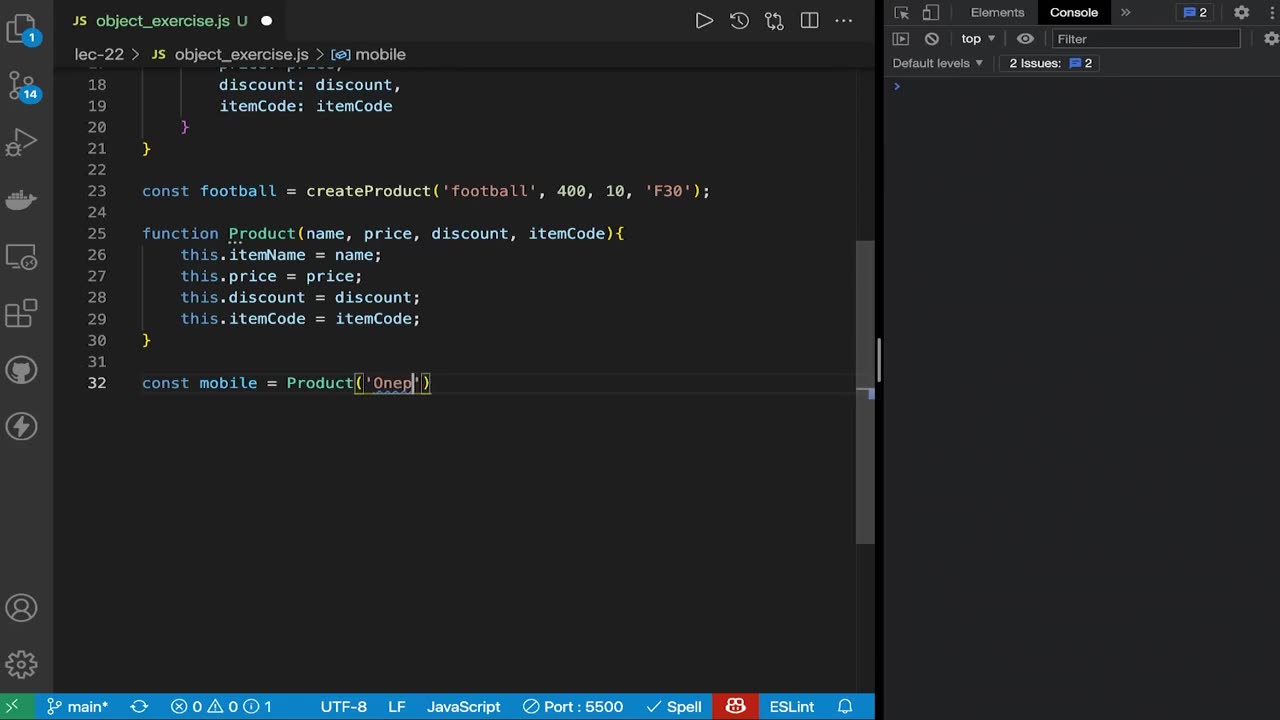Open the Remote Explorer view
The width and height of the screenshot is (1280, 720).
tap(21, 258)
